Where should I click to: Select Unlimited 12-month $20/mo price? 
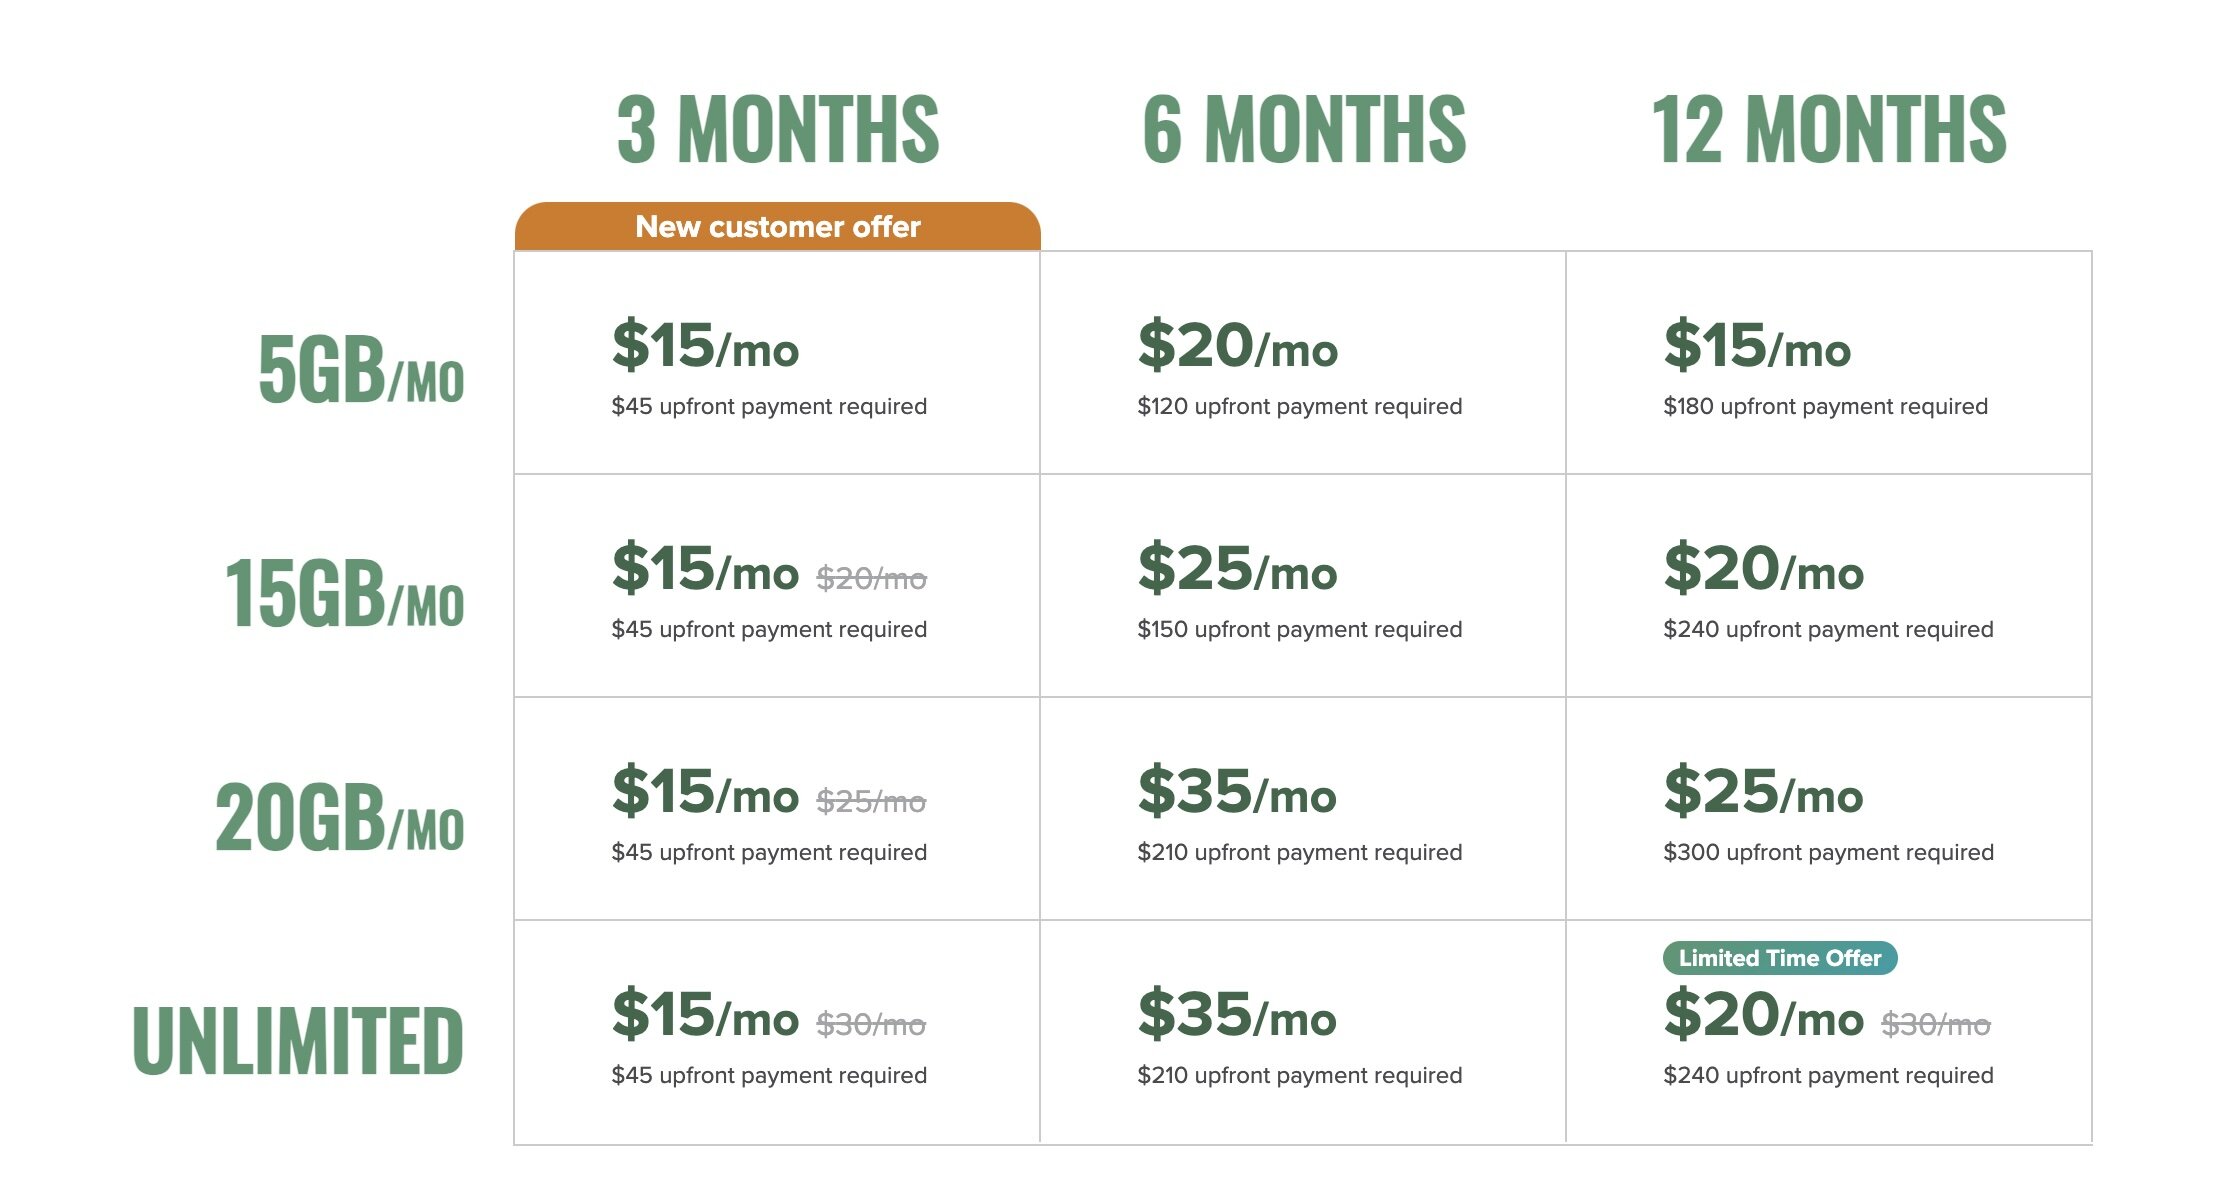(1763, 1015)
